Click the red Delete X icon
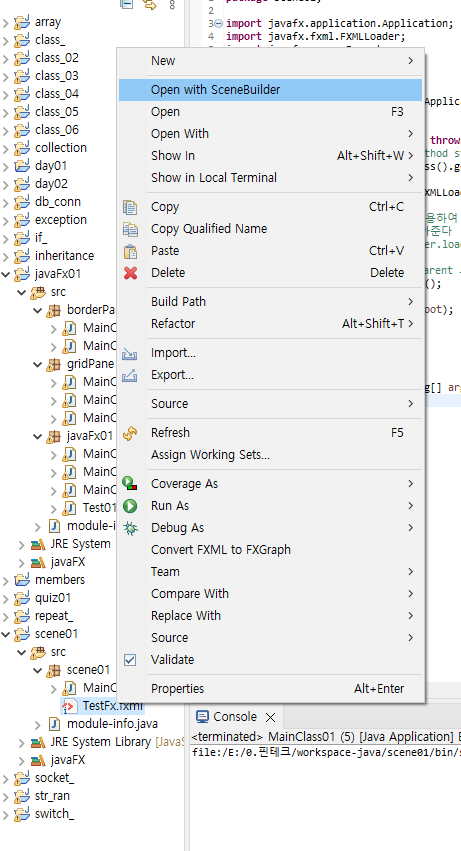This screenshot has height=851, width=461. [x=130, y=273]
